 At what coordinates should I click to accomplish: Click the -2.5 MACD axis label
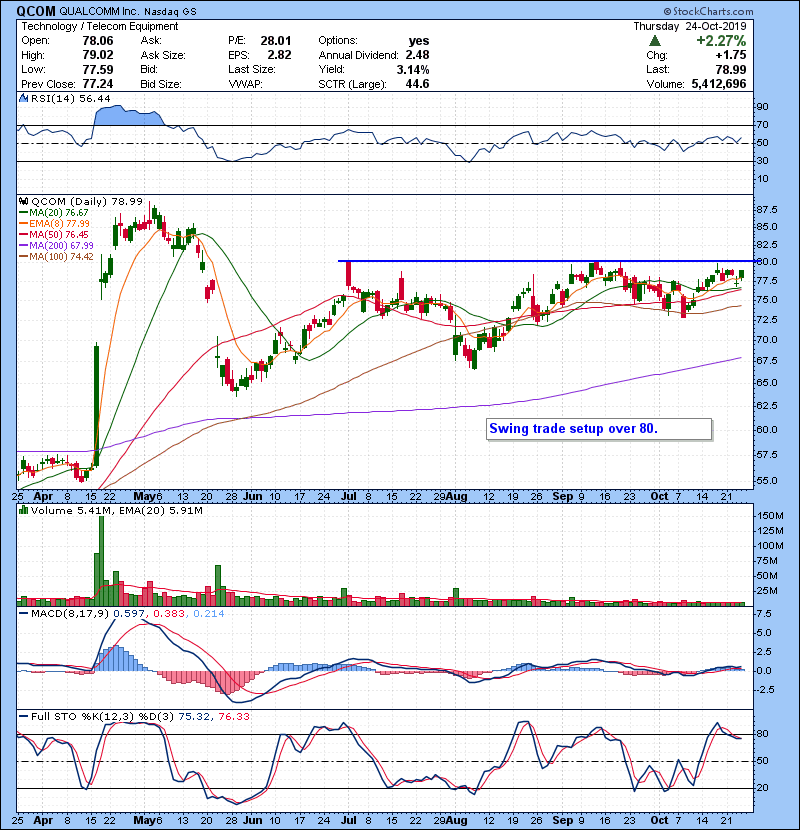click(766, 690)
